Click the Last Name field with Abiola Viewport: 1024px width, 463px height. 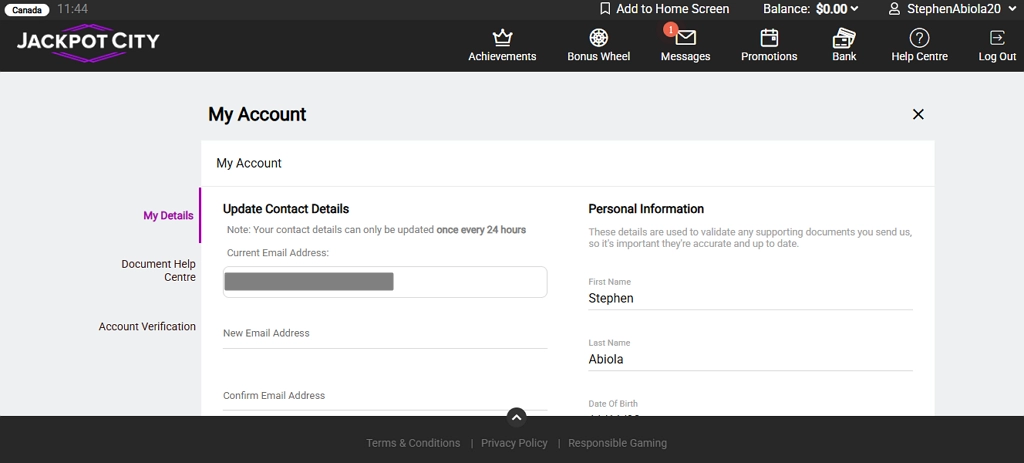[x=750, y=359]
